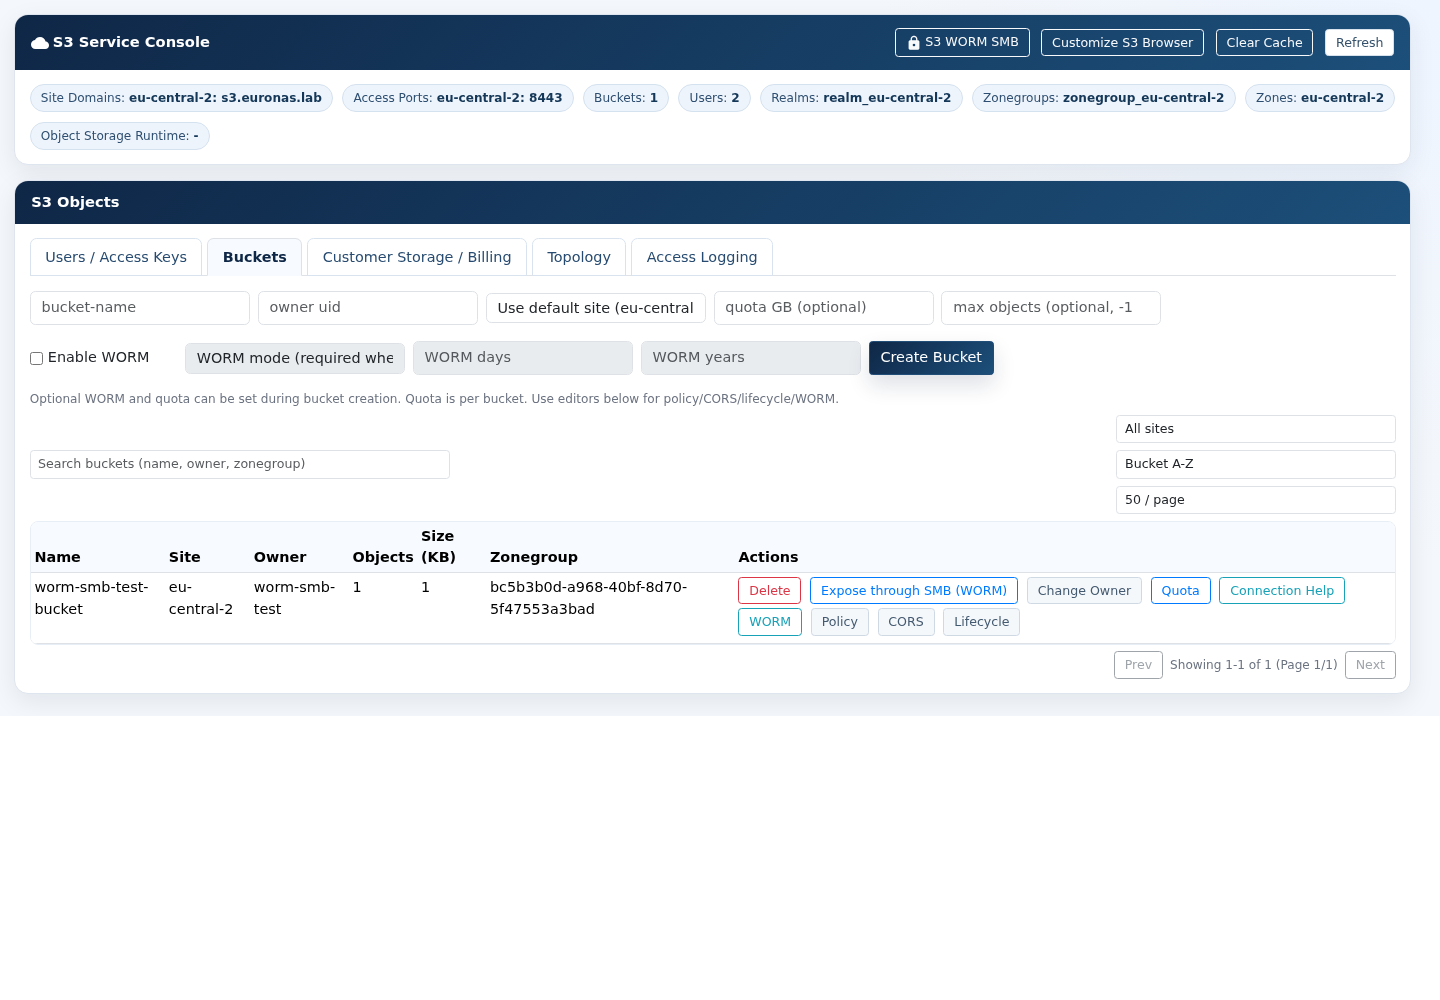Screen dimensions: 1440x1000
Task: Open the Topology tab
Action: (579, 257)
